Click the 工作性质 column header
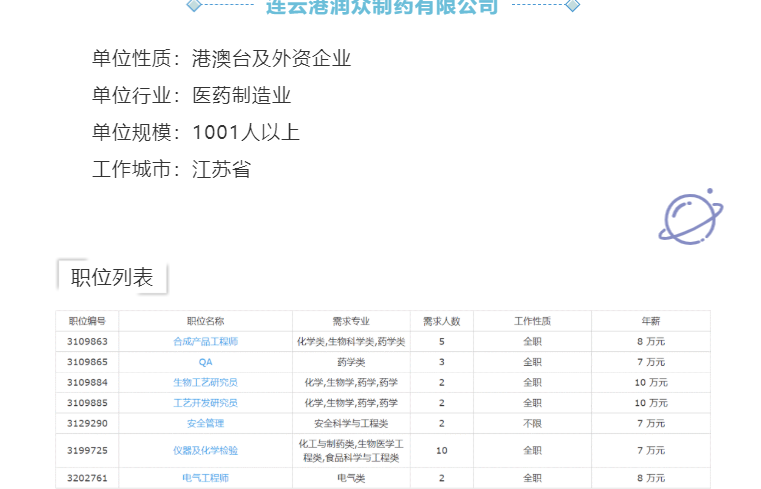Viewport: 761px width, 489px height. [532, 321]
